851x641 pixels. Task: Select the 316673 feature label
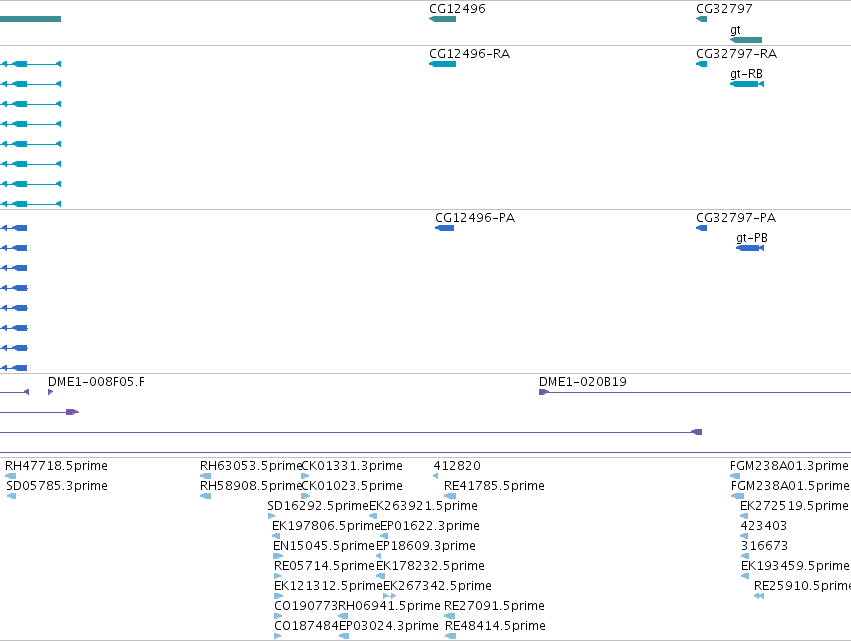pyautogui.click(x=764, y=546)
